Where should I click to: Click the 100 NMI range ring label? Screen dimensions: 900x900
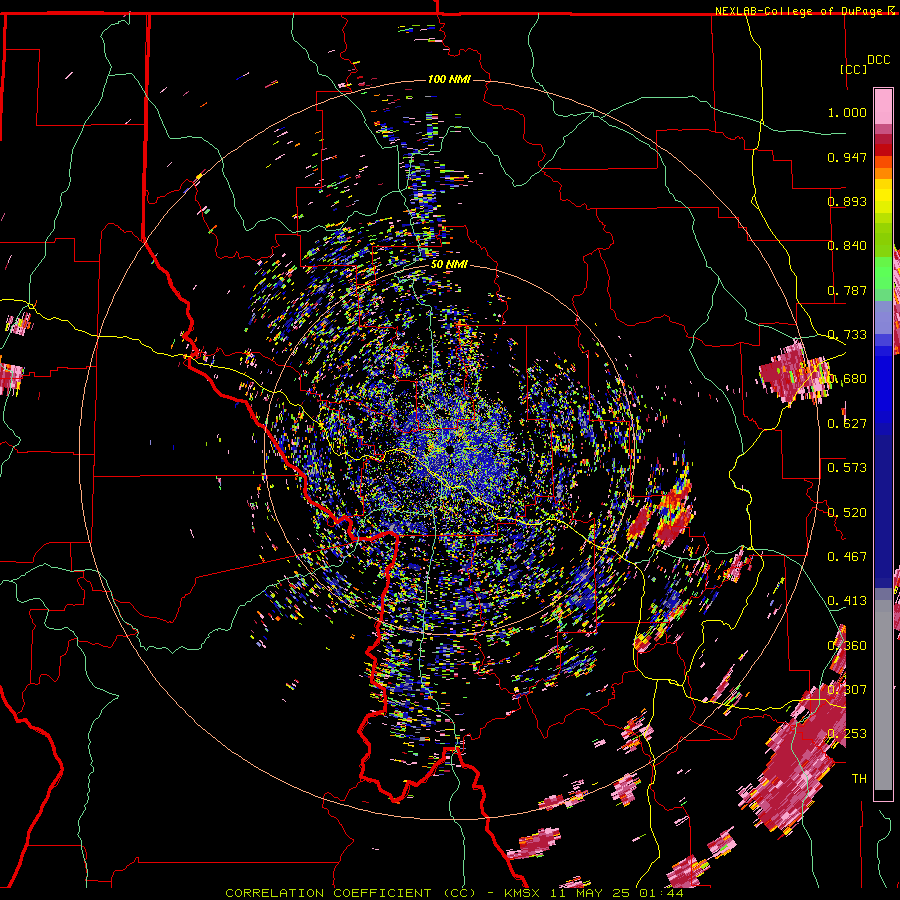pyautogui.click(x=449, y=79)
